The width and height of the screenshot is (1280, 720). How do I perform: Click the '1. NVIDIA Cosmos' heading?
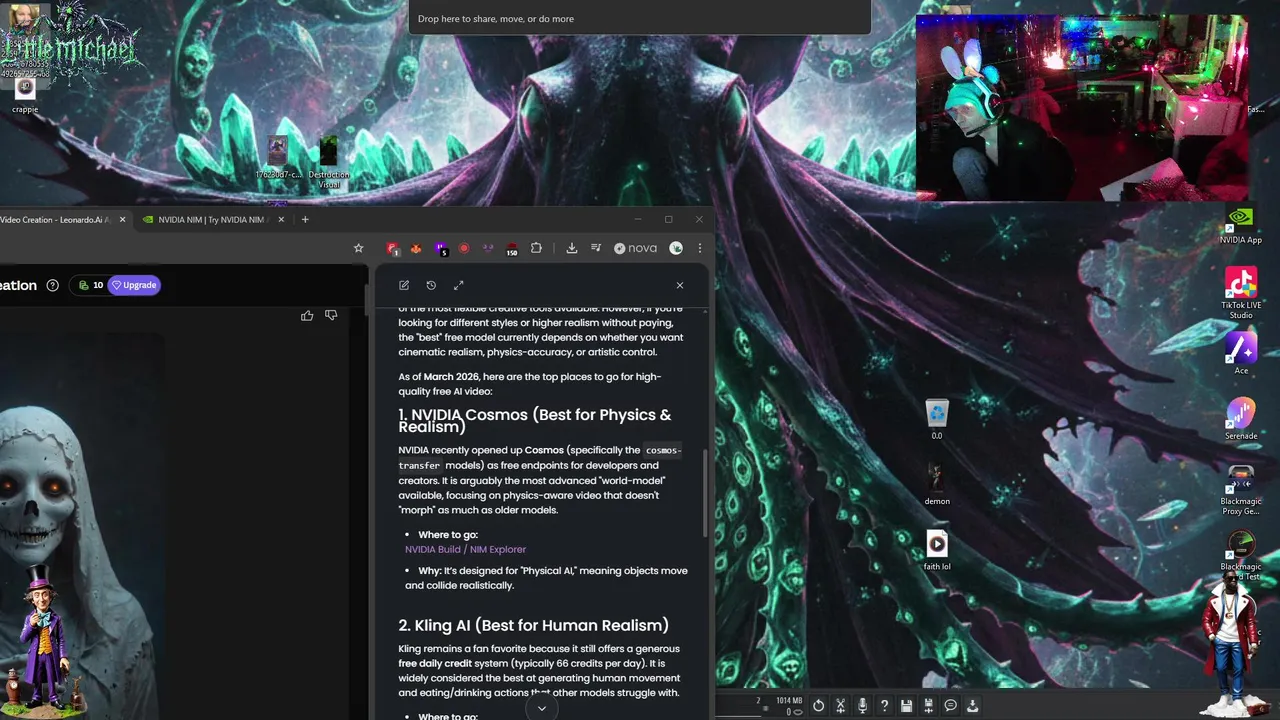(x=535, y=420)
